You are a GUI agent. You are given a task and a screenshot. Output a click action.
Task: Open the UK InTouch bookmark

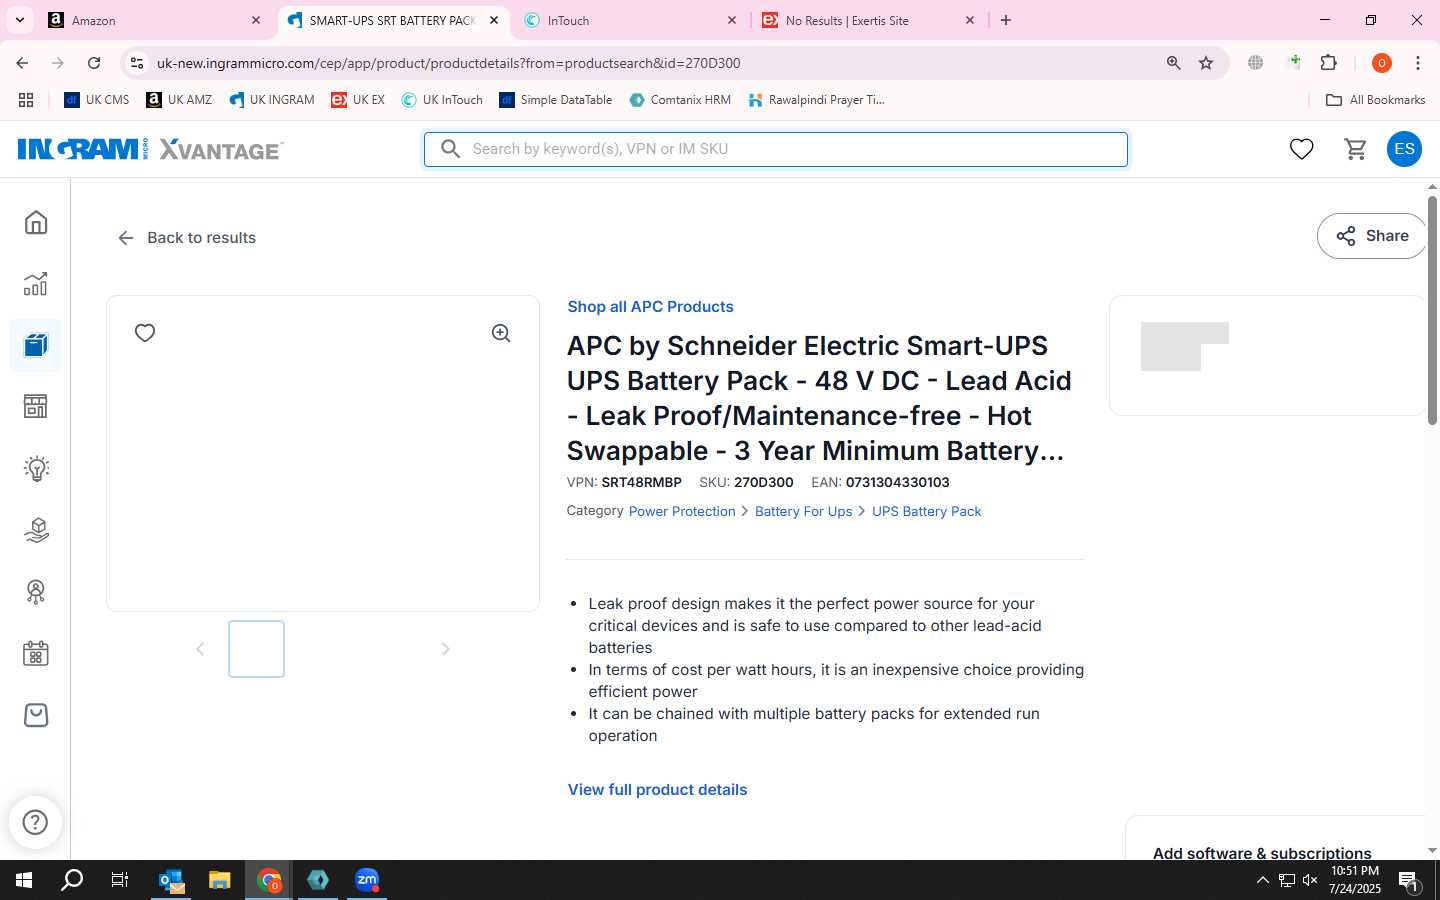[442, 100]
